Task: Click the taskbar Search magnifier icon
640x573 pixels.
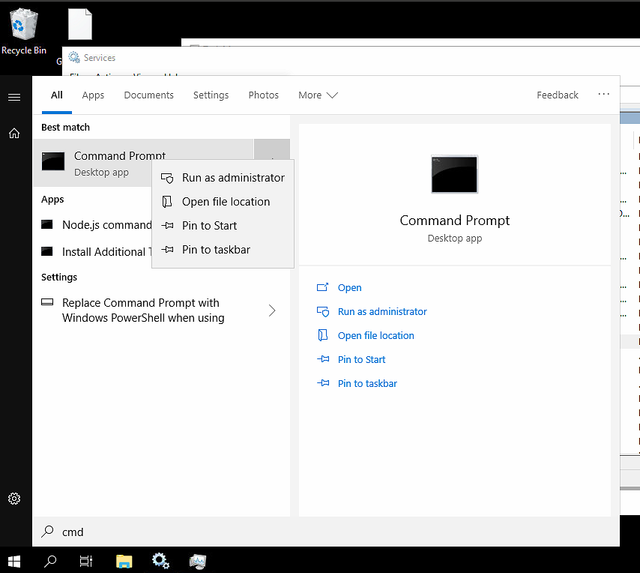Action: coord(50,562)
